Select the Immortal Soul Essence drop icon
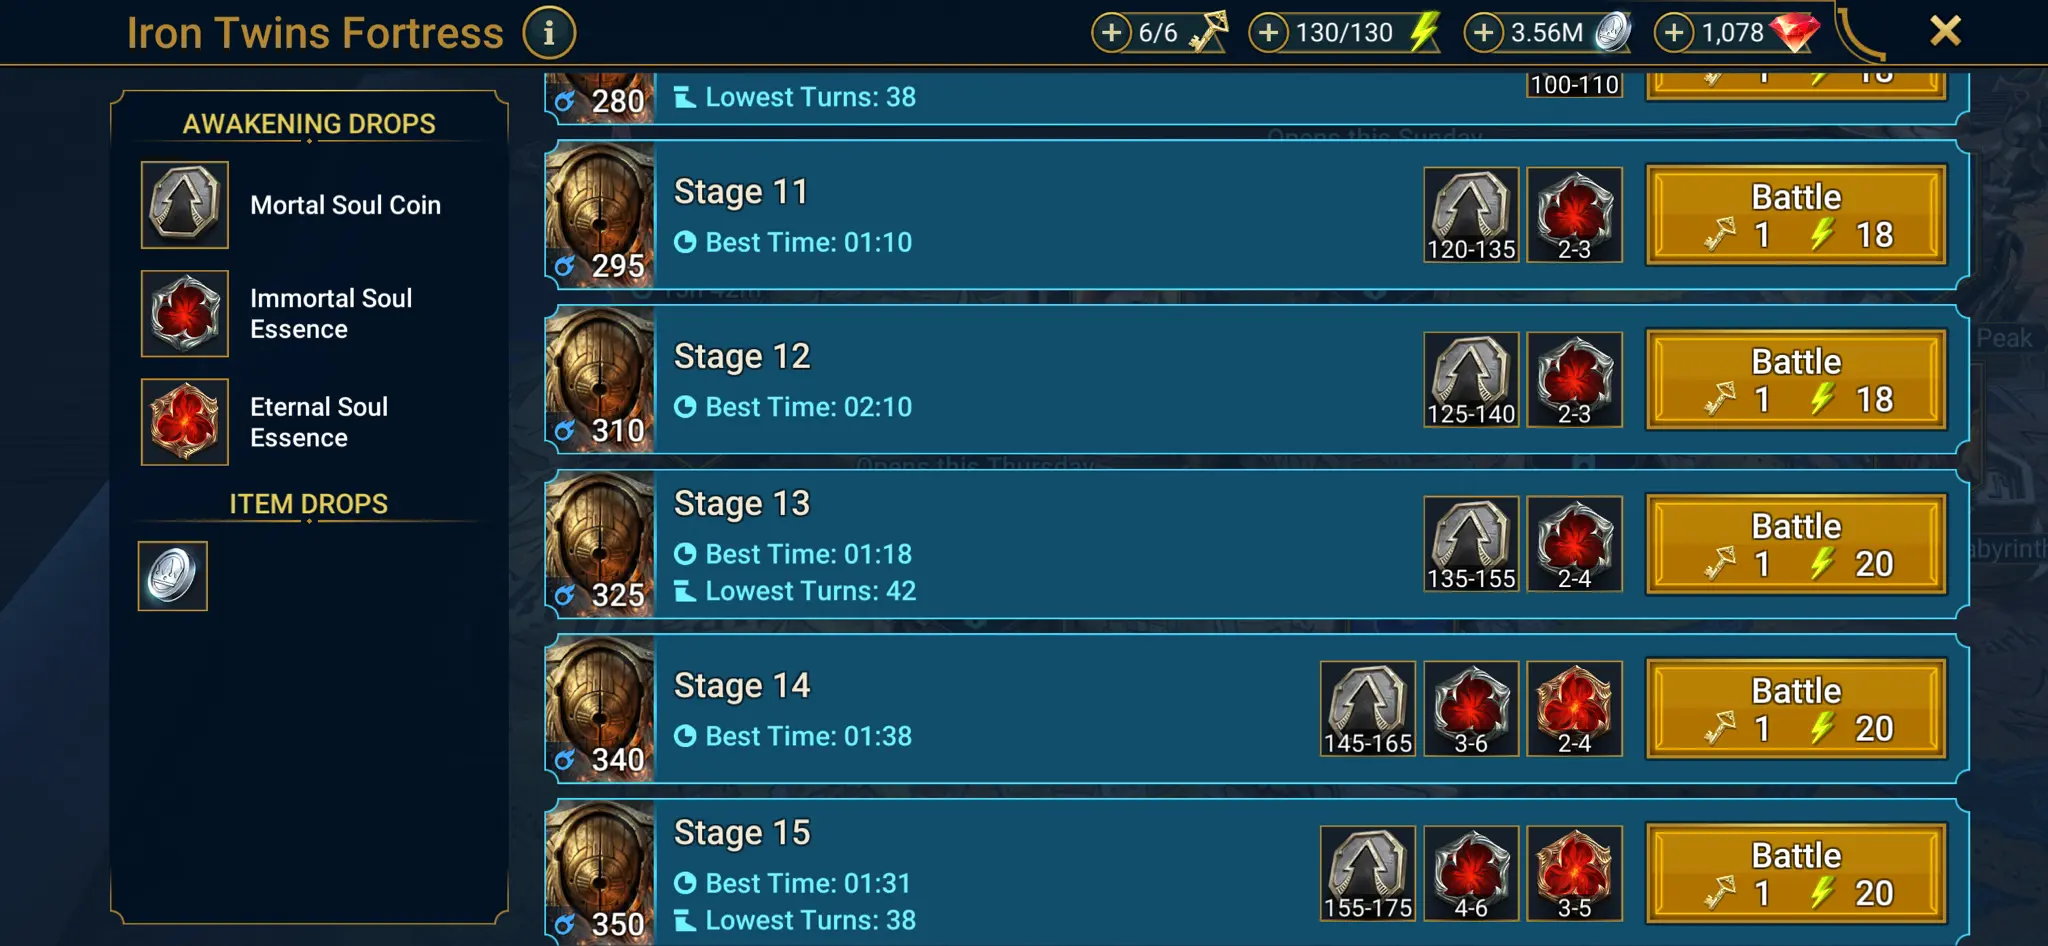Viewport: 2048px width, 946px height. (185, 314)
